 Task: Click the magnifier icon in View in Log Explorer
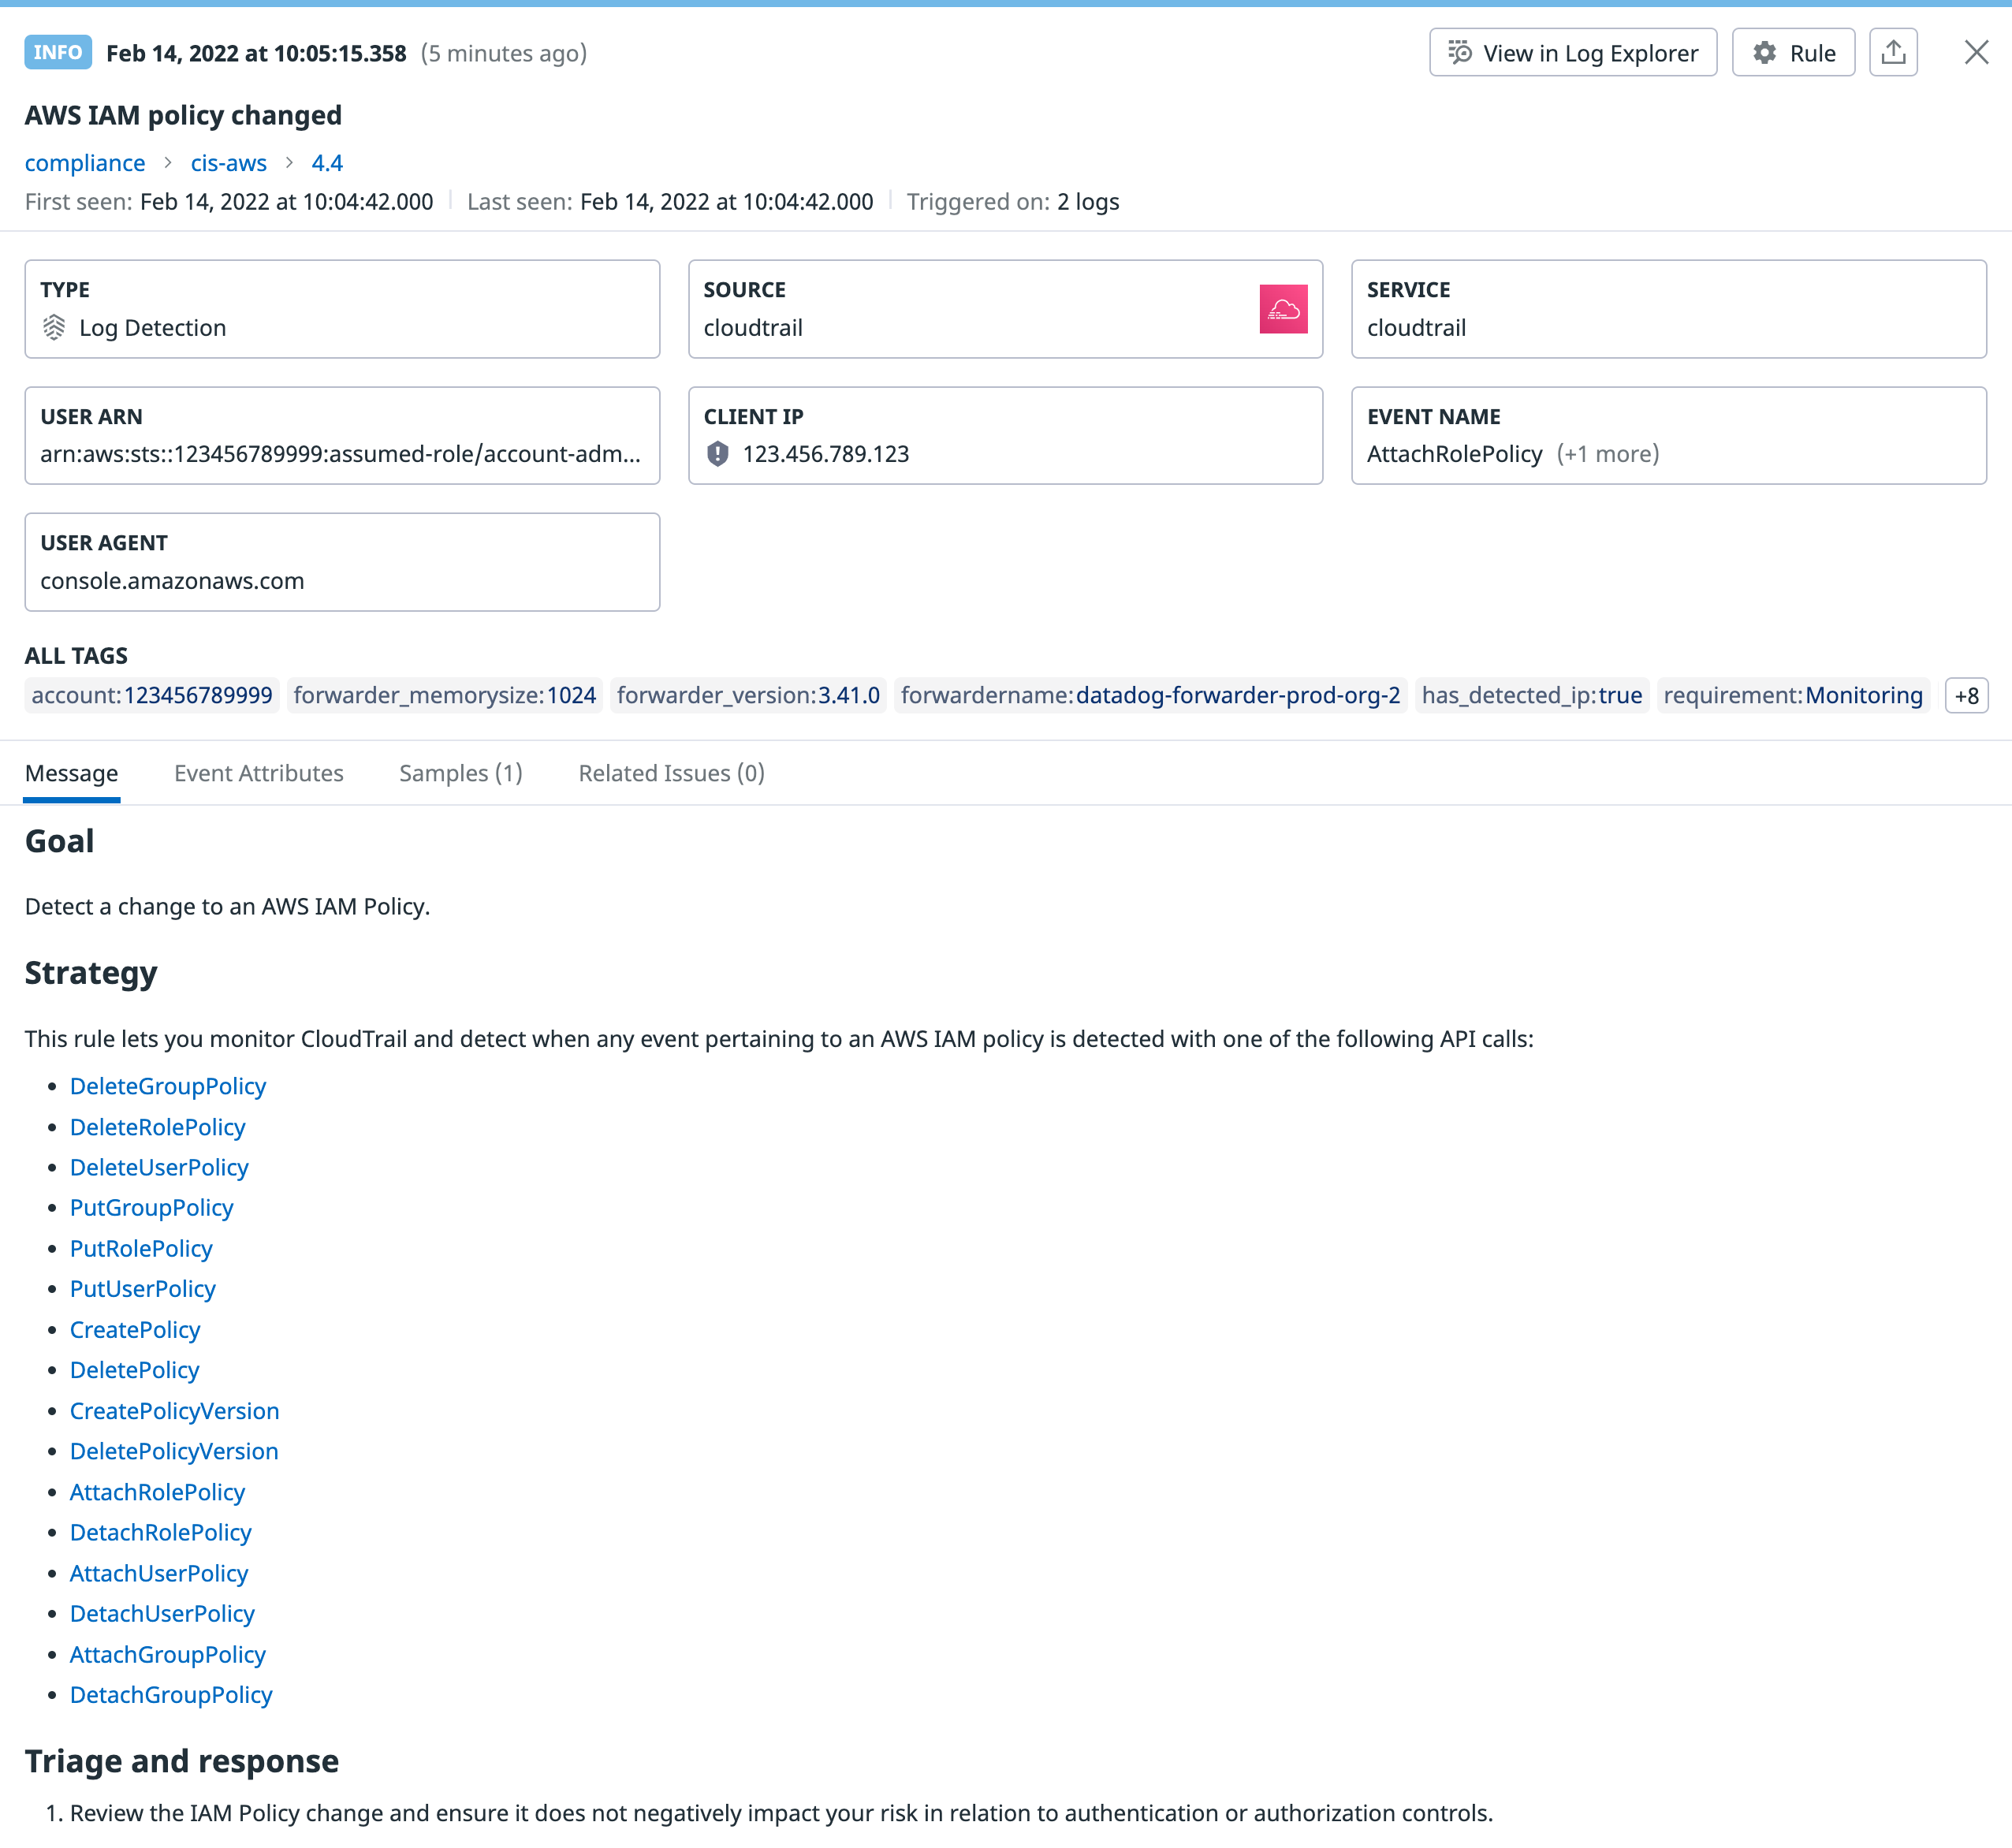(1459, 52)
